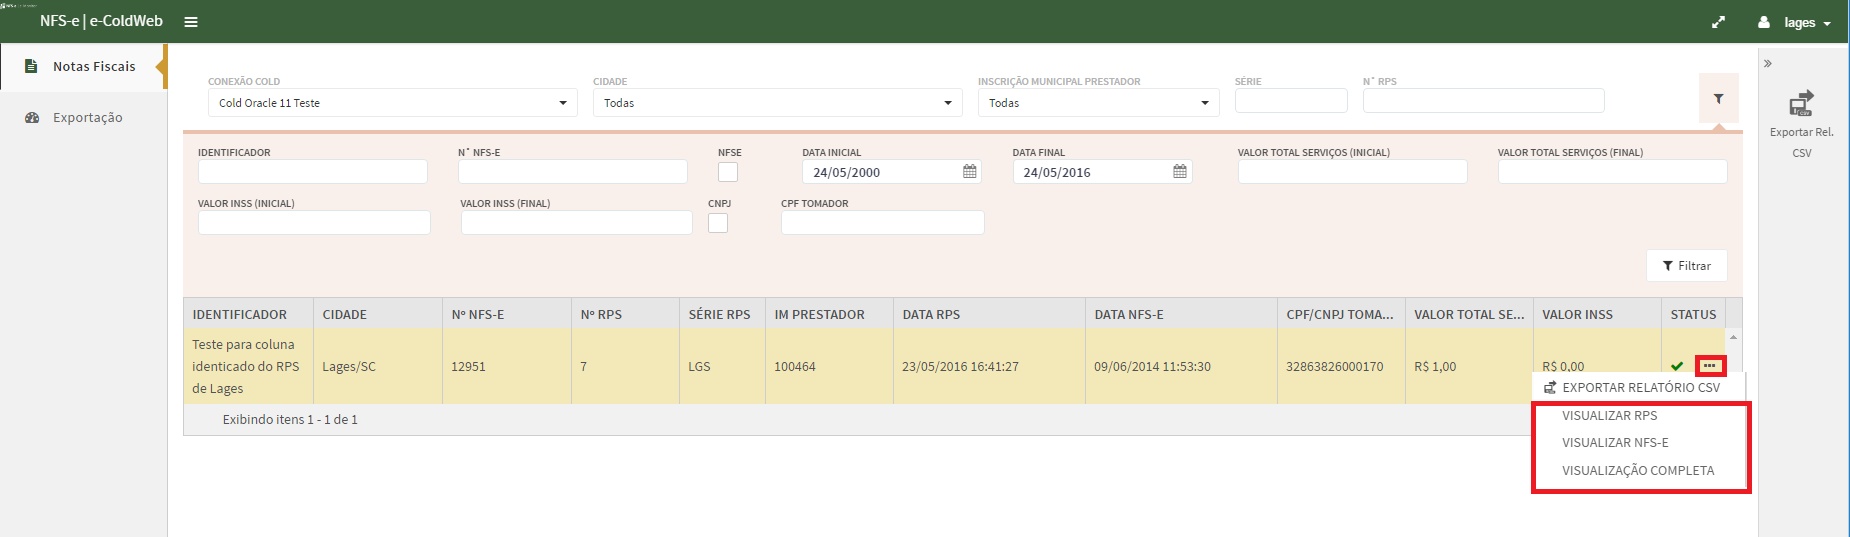Open the lages user menu
The width and height of the screenshot is (1850, 537).
[x=1797, y=22]
